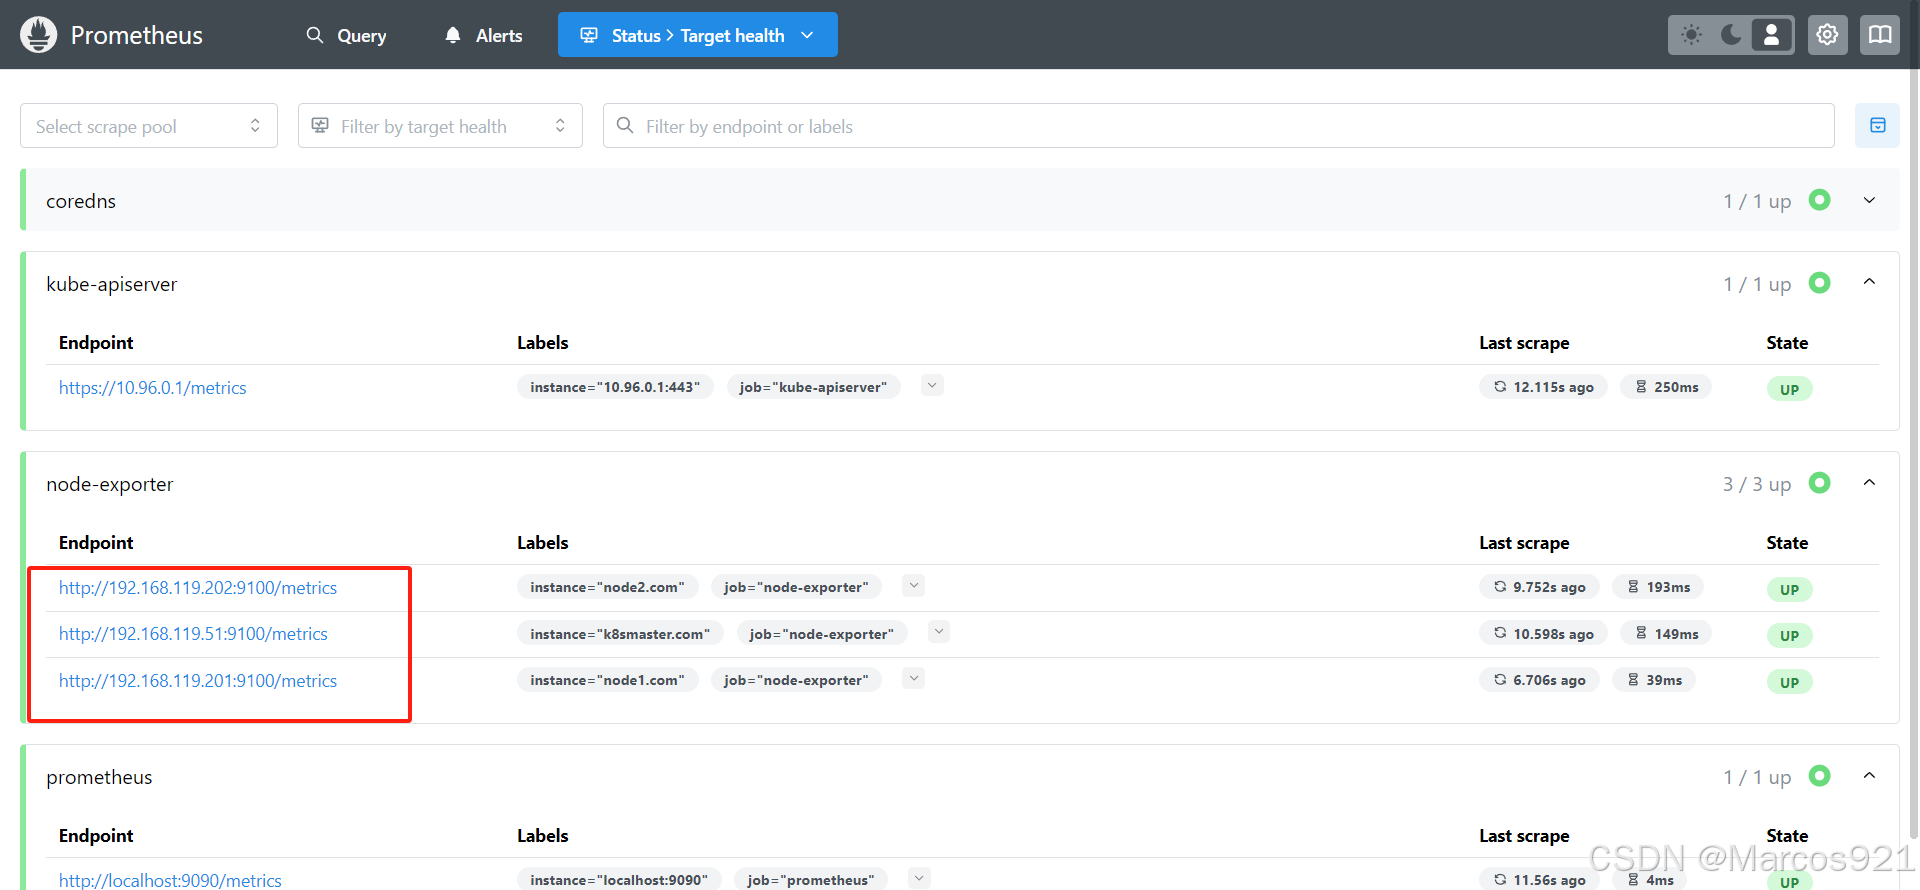Click the bell icon beside Alerts
Screen dimensions: 1920x890
click(x=453, y=35)
